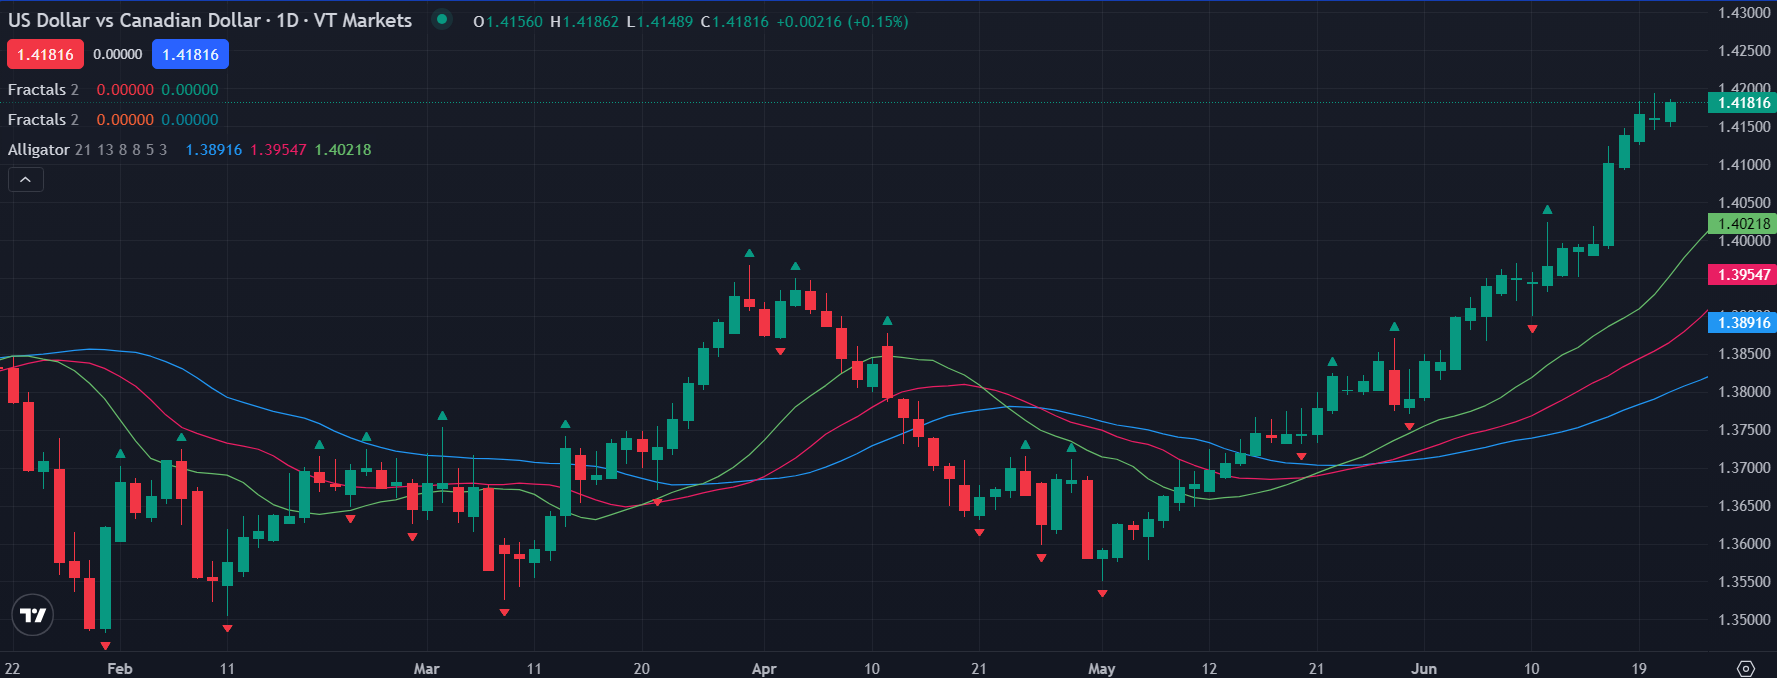
Task: Click the red Alligator label 1.39547 on axis
Action: pyautogui.click(x=1743, y=275)
